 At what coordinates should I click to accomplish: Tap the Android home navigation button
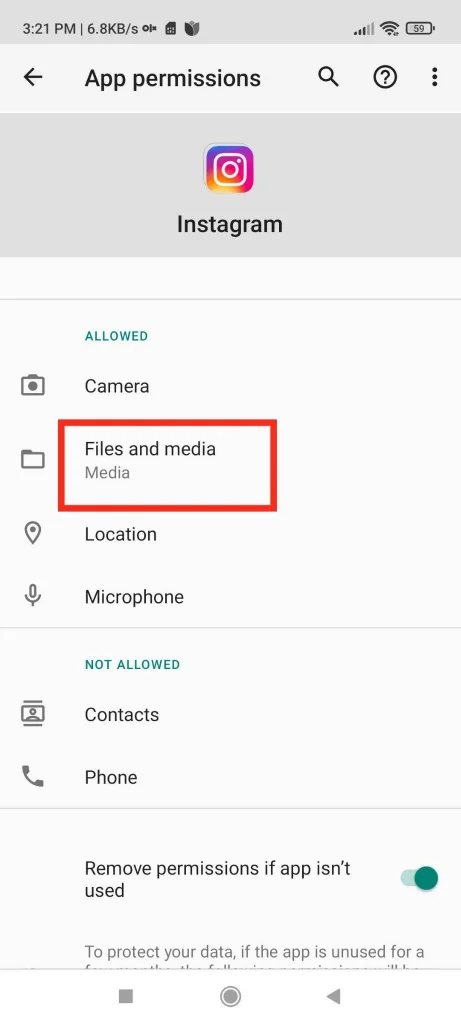(x=230, y=996)
